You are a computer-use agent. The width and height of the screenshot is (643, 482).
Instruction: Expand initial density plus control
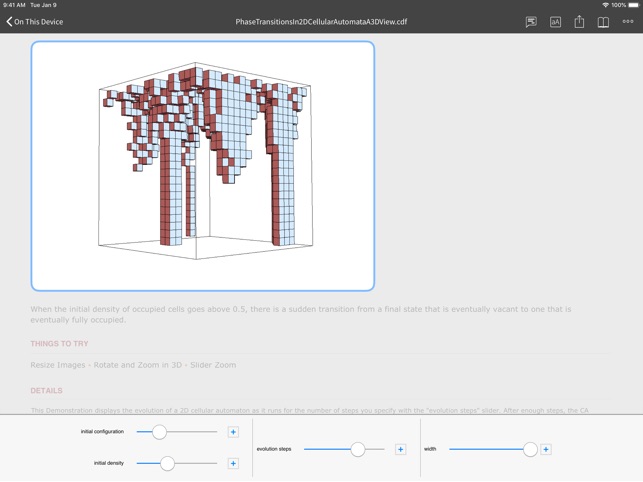233,463
